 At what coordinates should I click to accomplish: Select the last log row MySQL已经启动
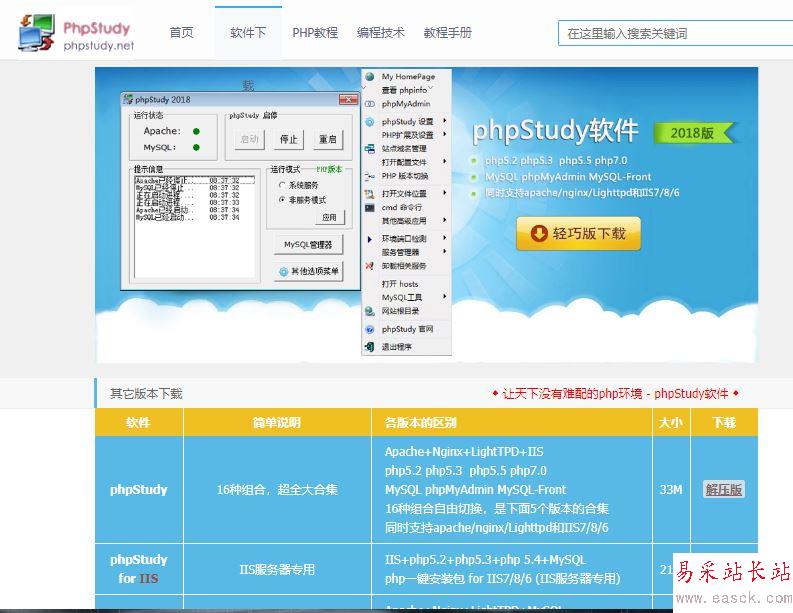195,217
